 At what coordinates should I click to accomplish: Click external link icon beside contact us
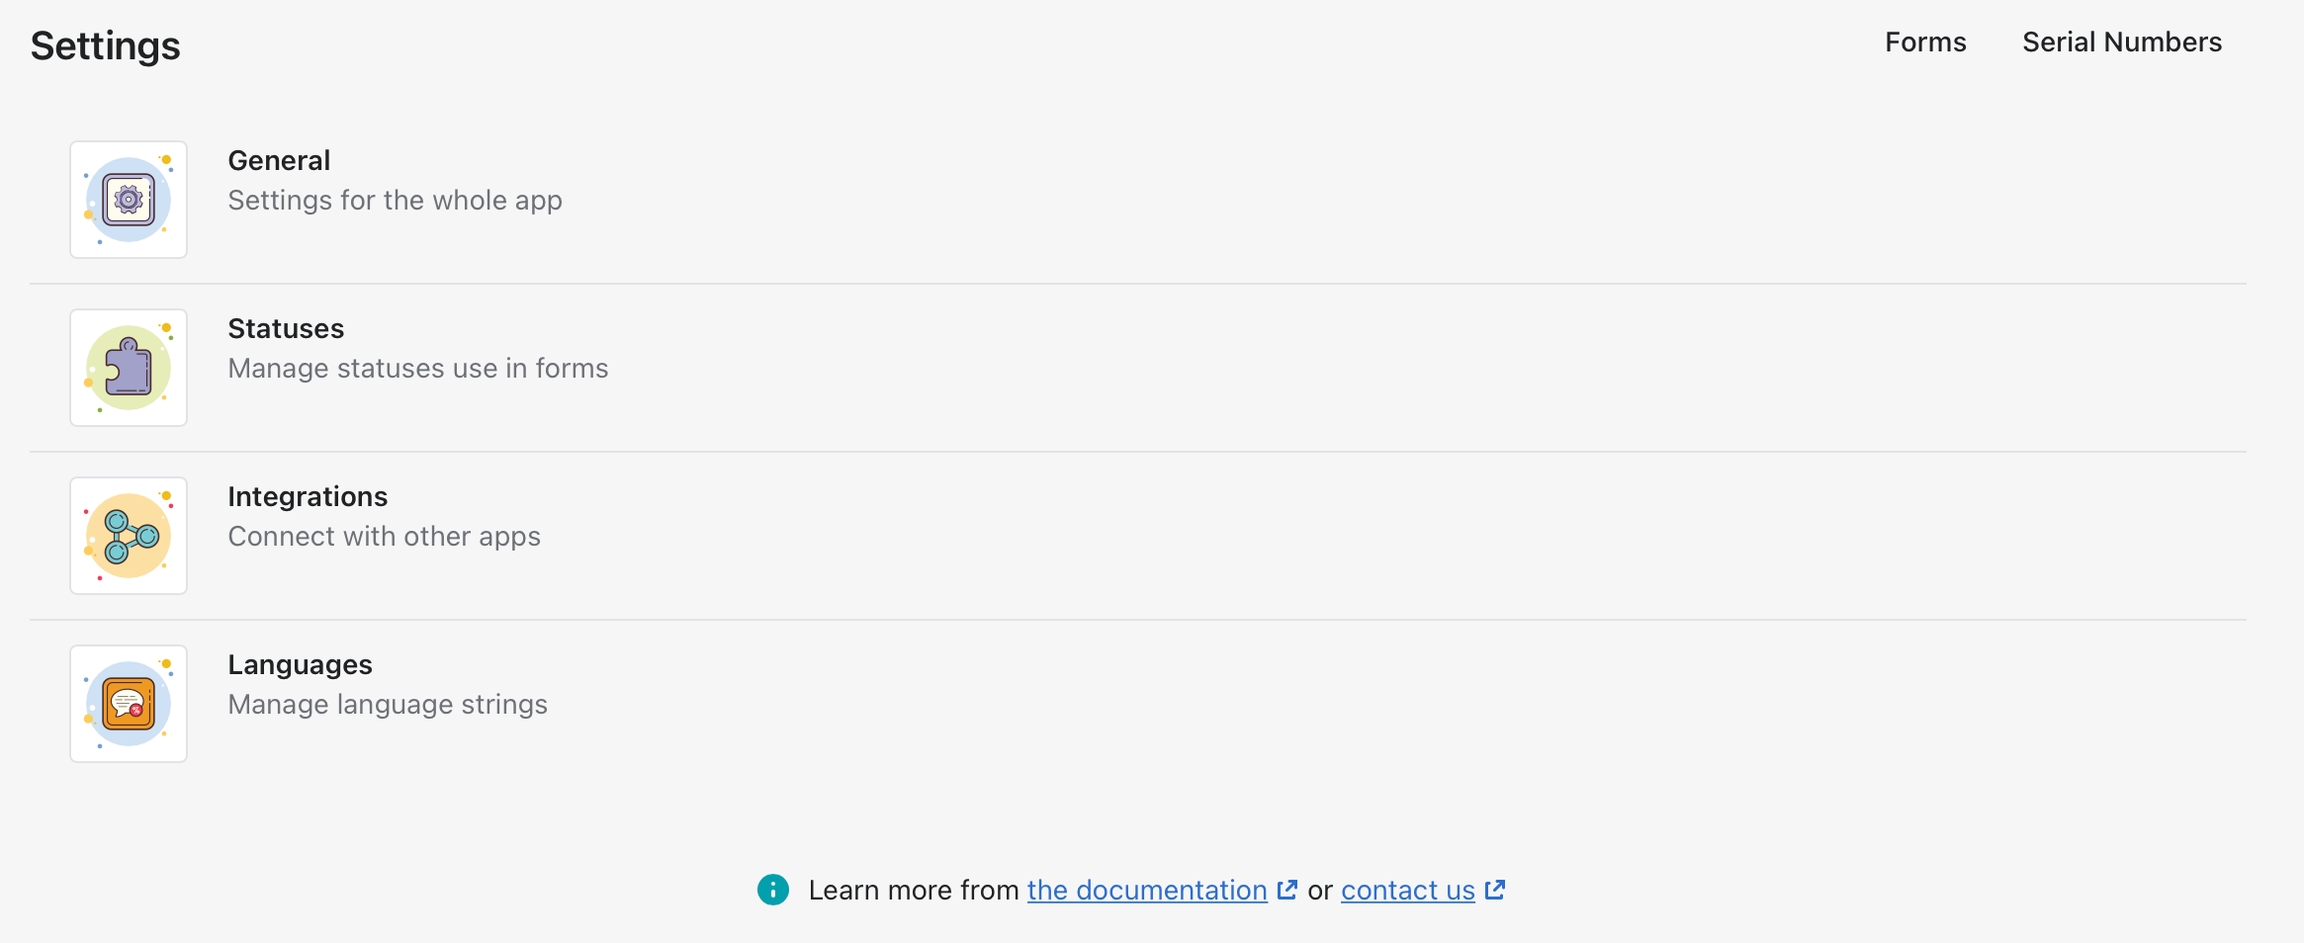click(1495, 889)
